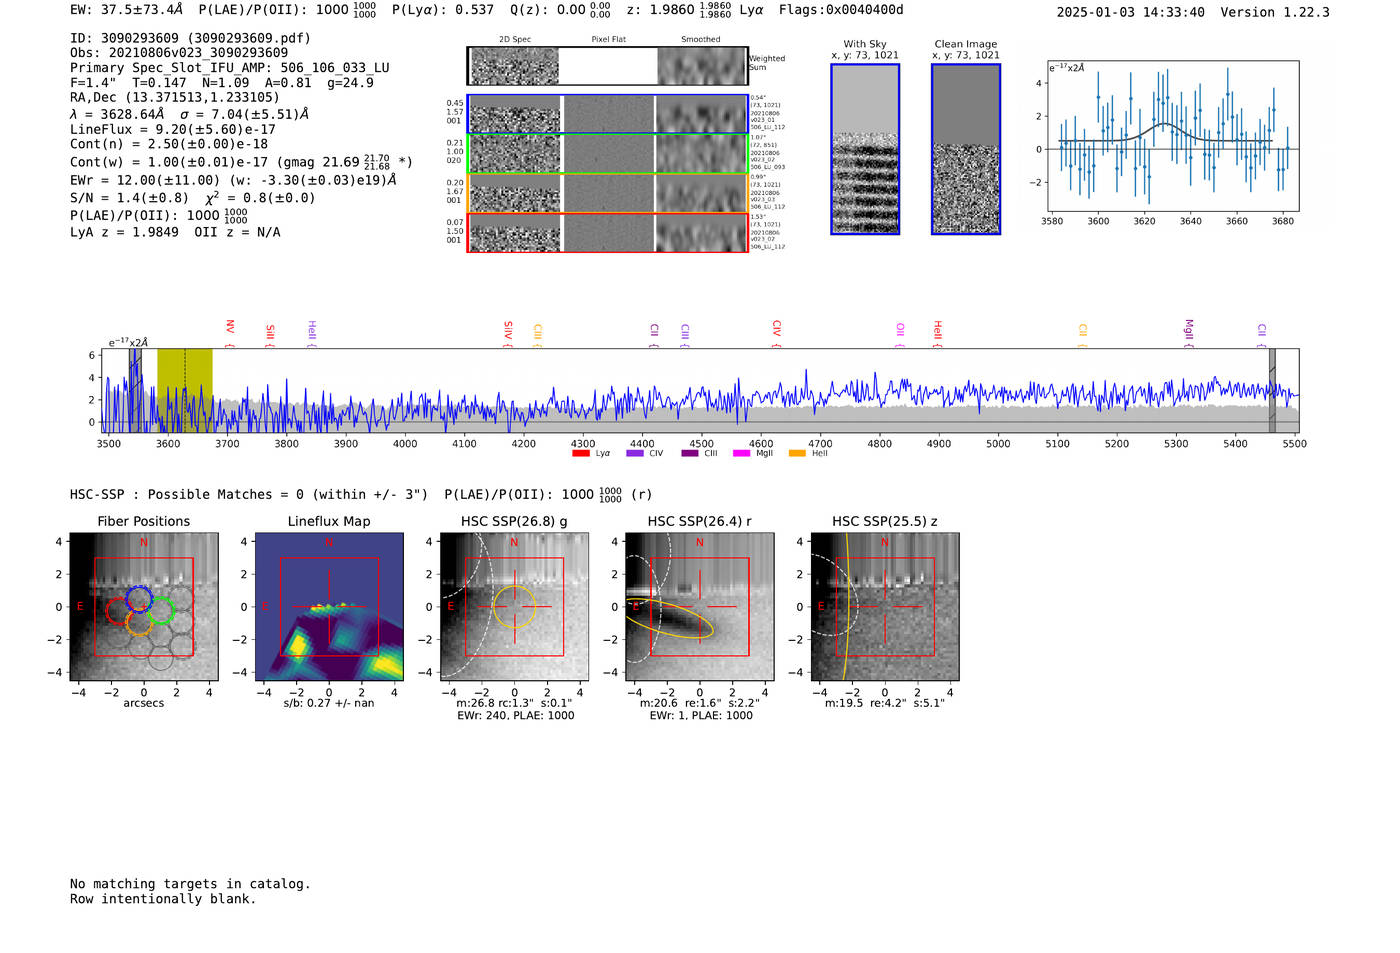Click the red fiber circle in Fiber Positions
The height and width of the screenshot is (953, 1400).
[x=120, y=610]
